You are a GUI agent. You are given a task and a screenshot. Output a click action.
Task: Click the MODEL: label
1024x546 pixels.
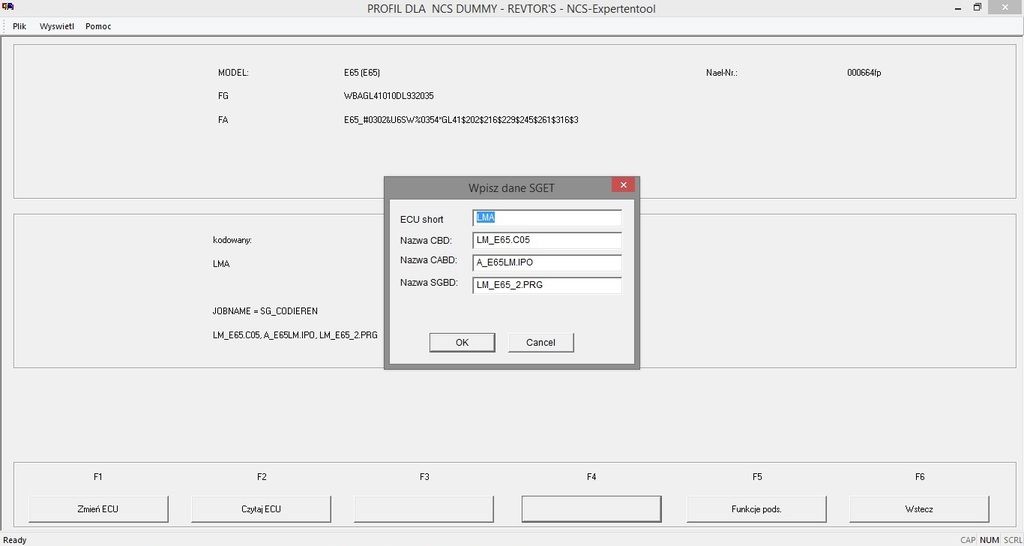(x=233, y=73)
